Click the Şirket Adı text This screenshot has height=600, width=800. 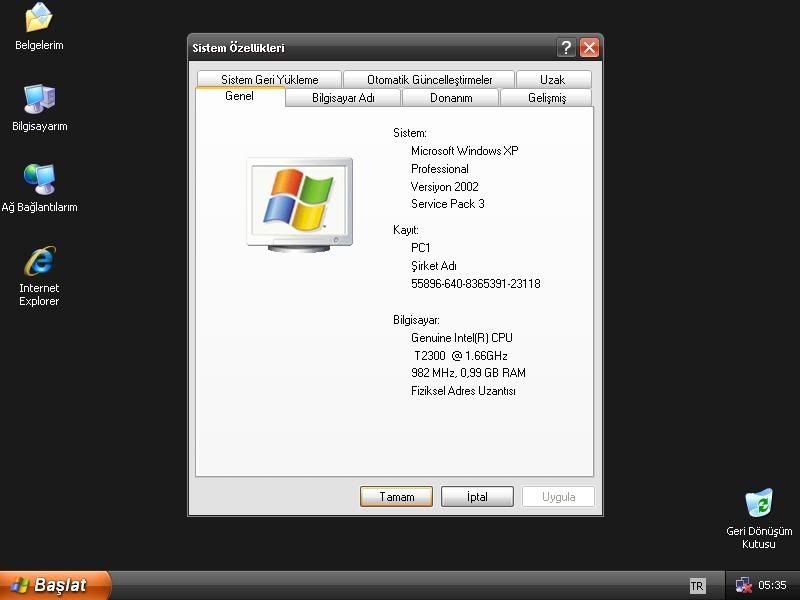coord(434,266)
